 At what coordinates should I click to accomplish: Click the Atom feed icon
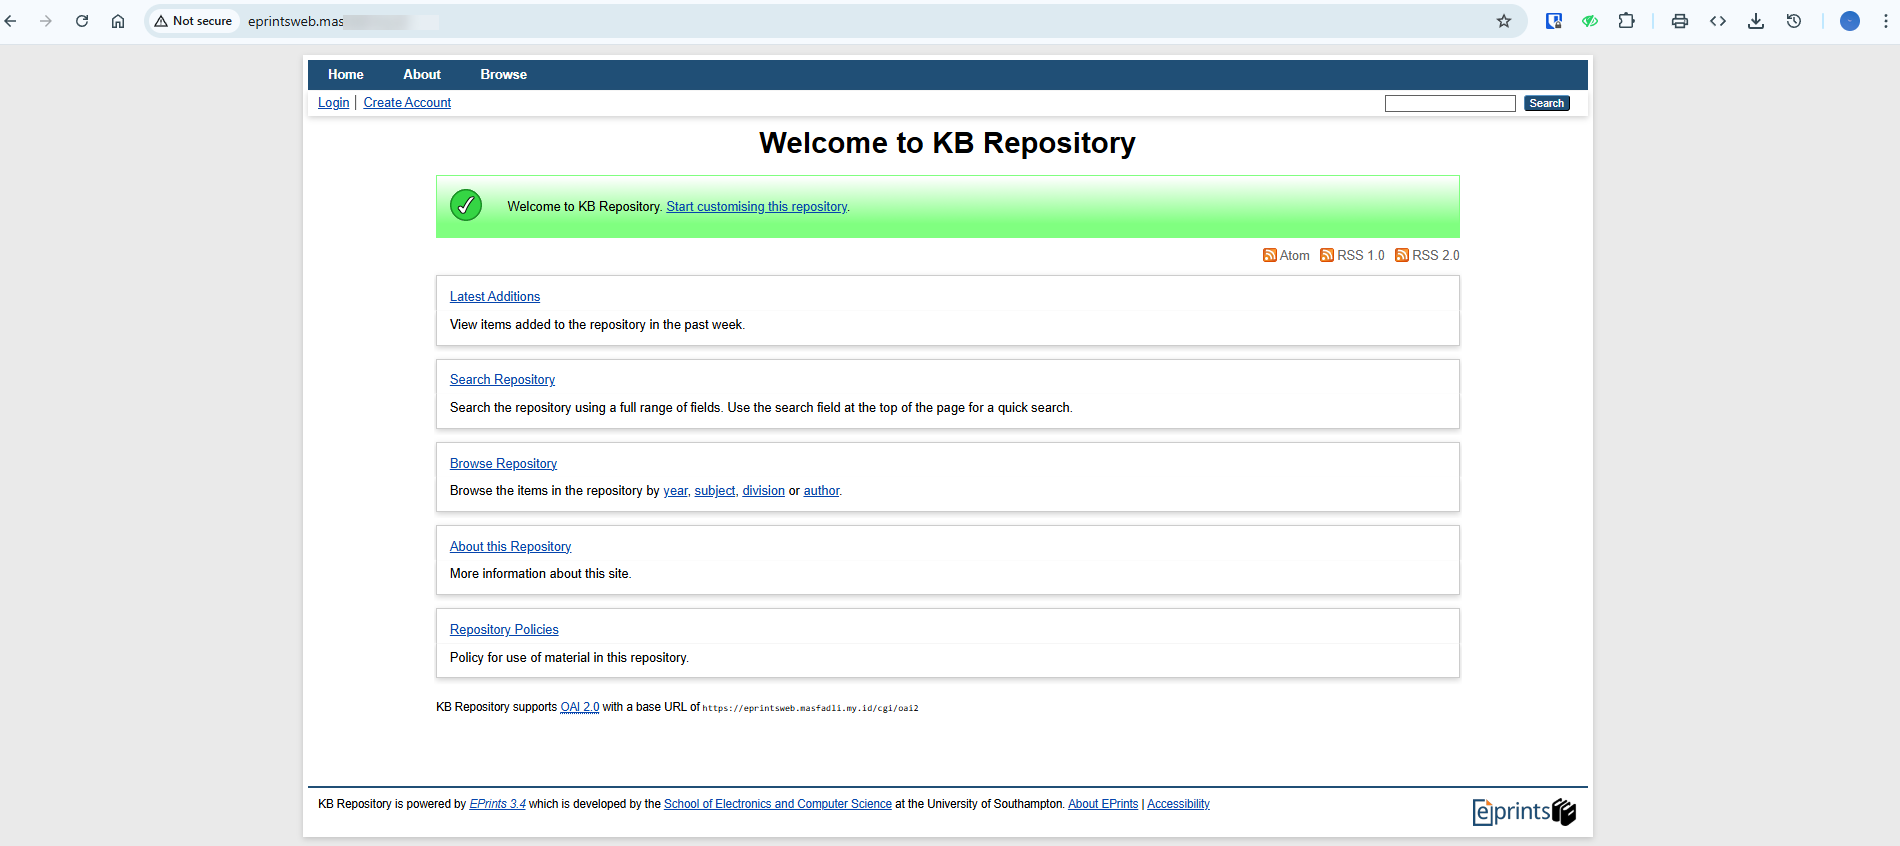[x=1270, y=255]
